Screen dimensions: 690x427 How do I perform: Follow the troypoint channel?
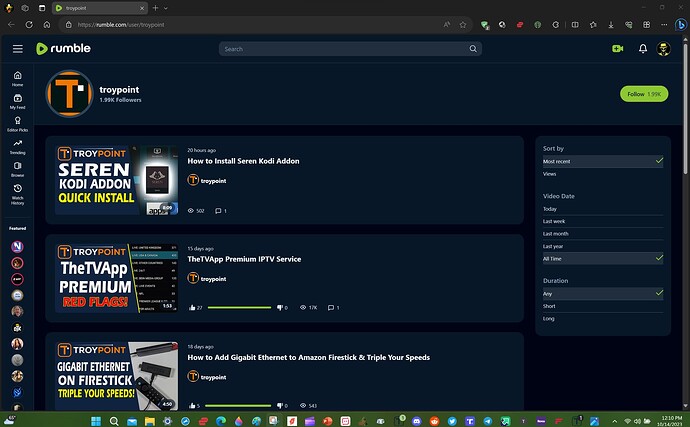pyautogui.click(x=644, y=94)
